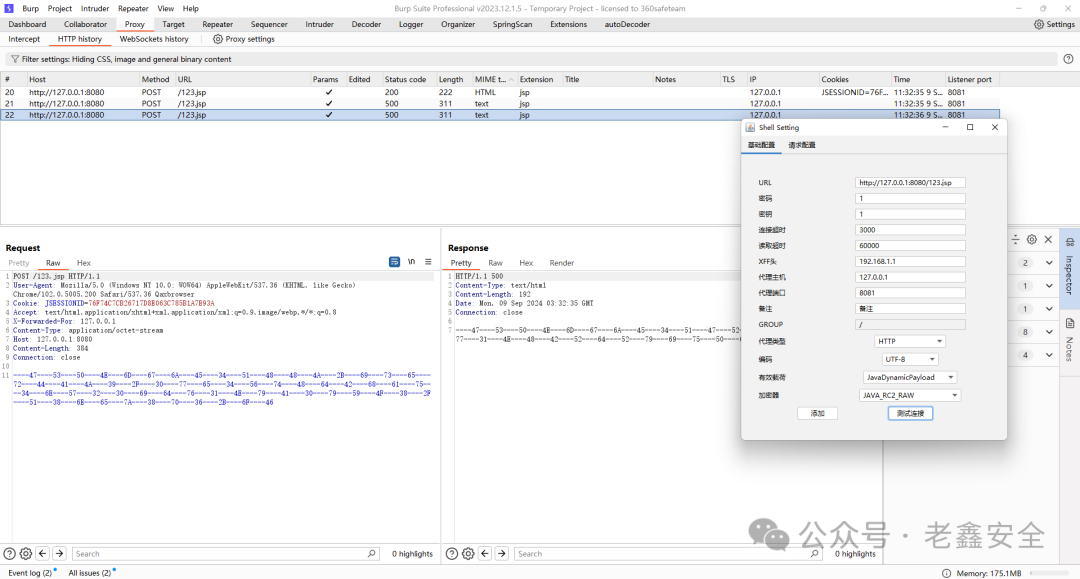The width and height of the screenshot is (1080, 579).
Task: Switch Response view to Render
Action: [x=561, y=263]
